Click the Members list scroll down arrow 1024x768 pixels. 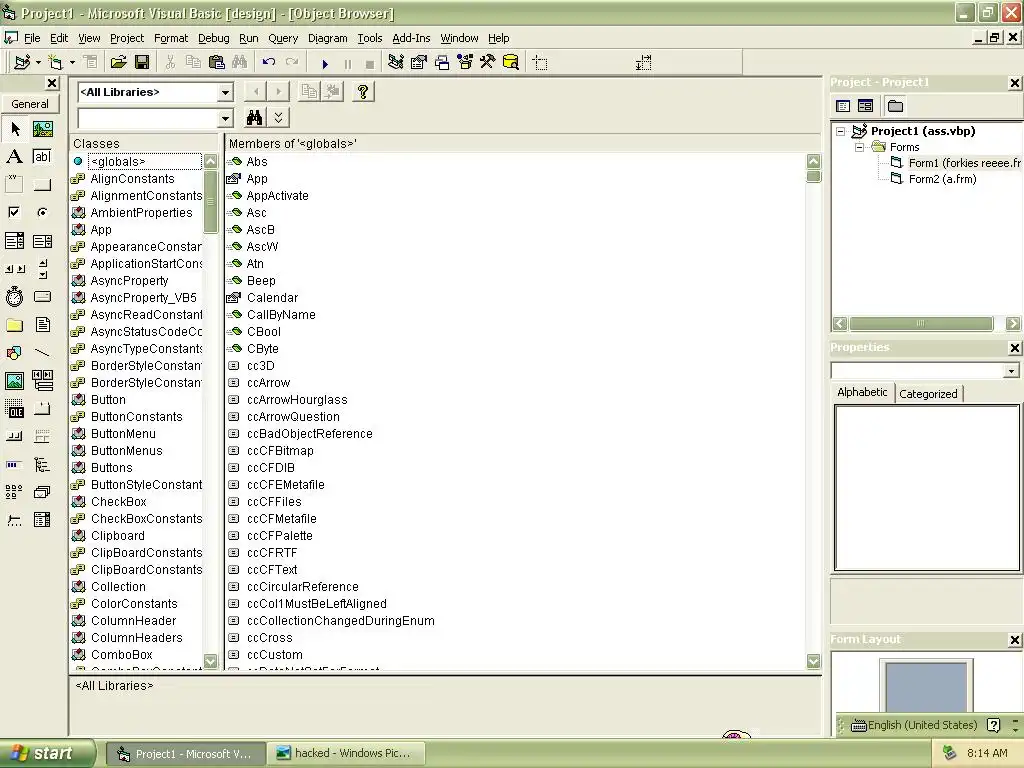tap(813, 661)
